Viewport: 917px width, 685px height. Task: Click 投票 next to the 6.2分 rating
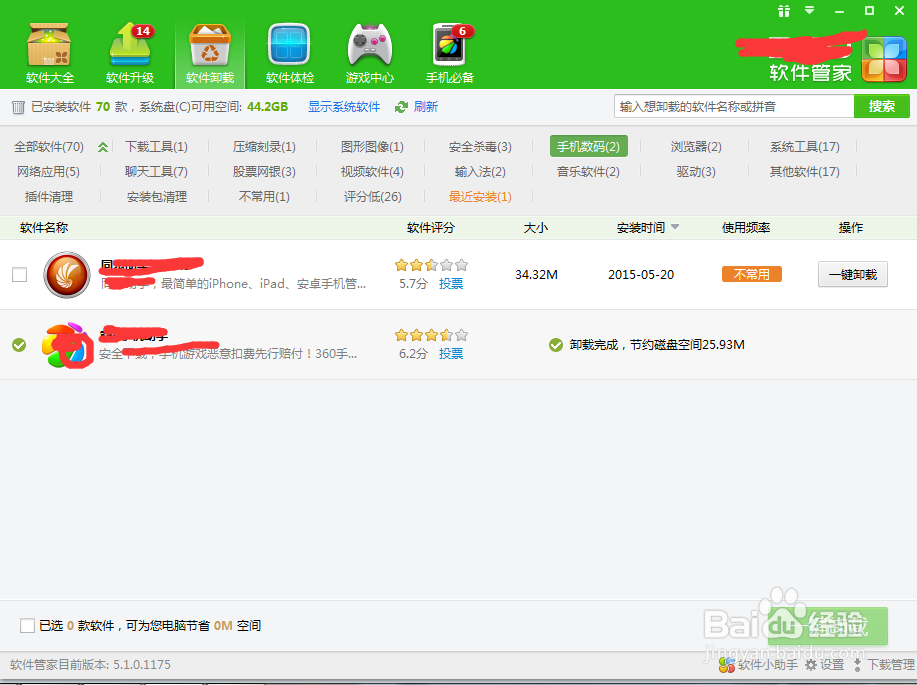click(451, 354)
